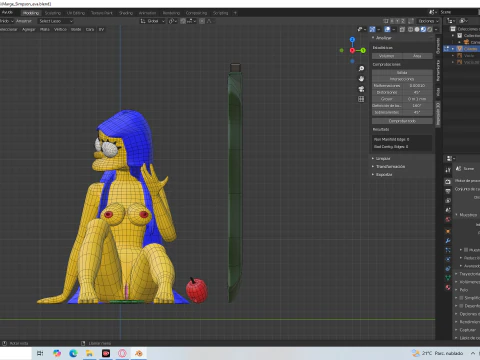Open the Render properties tab icon
Viewport: 480px width, 360px height.
(x=448, y=182)
